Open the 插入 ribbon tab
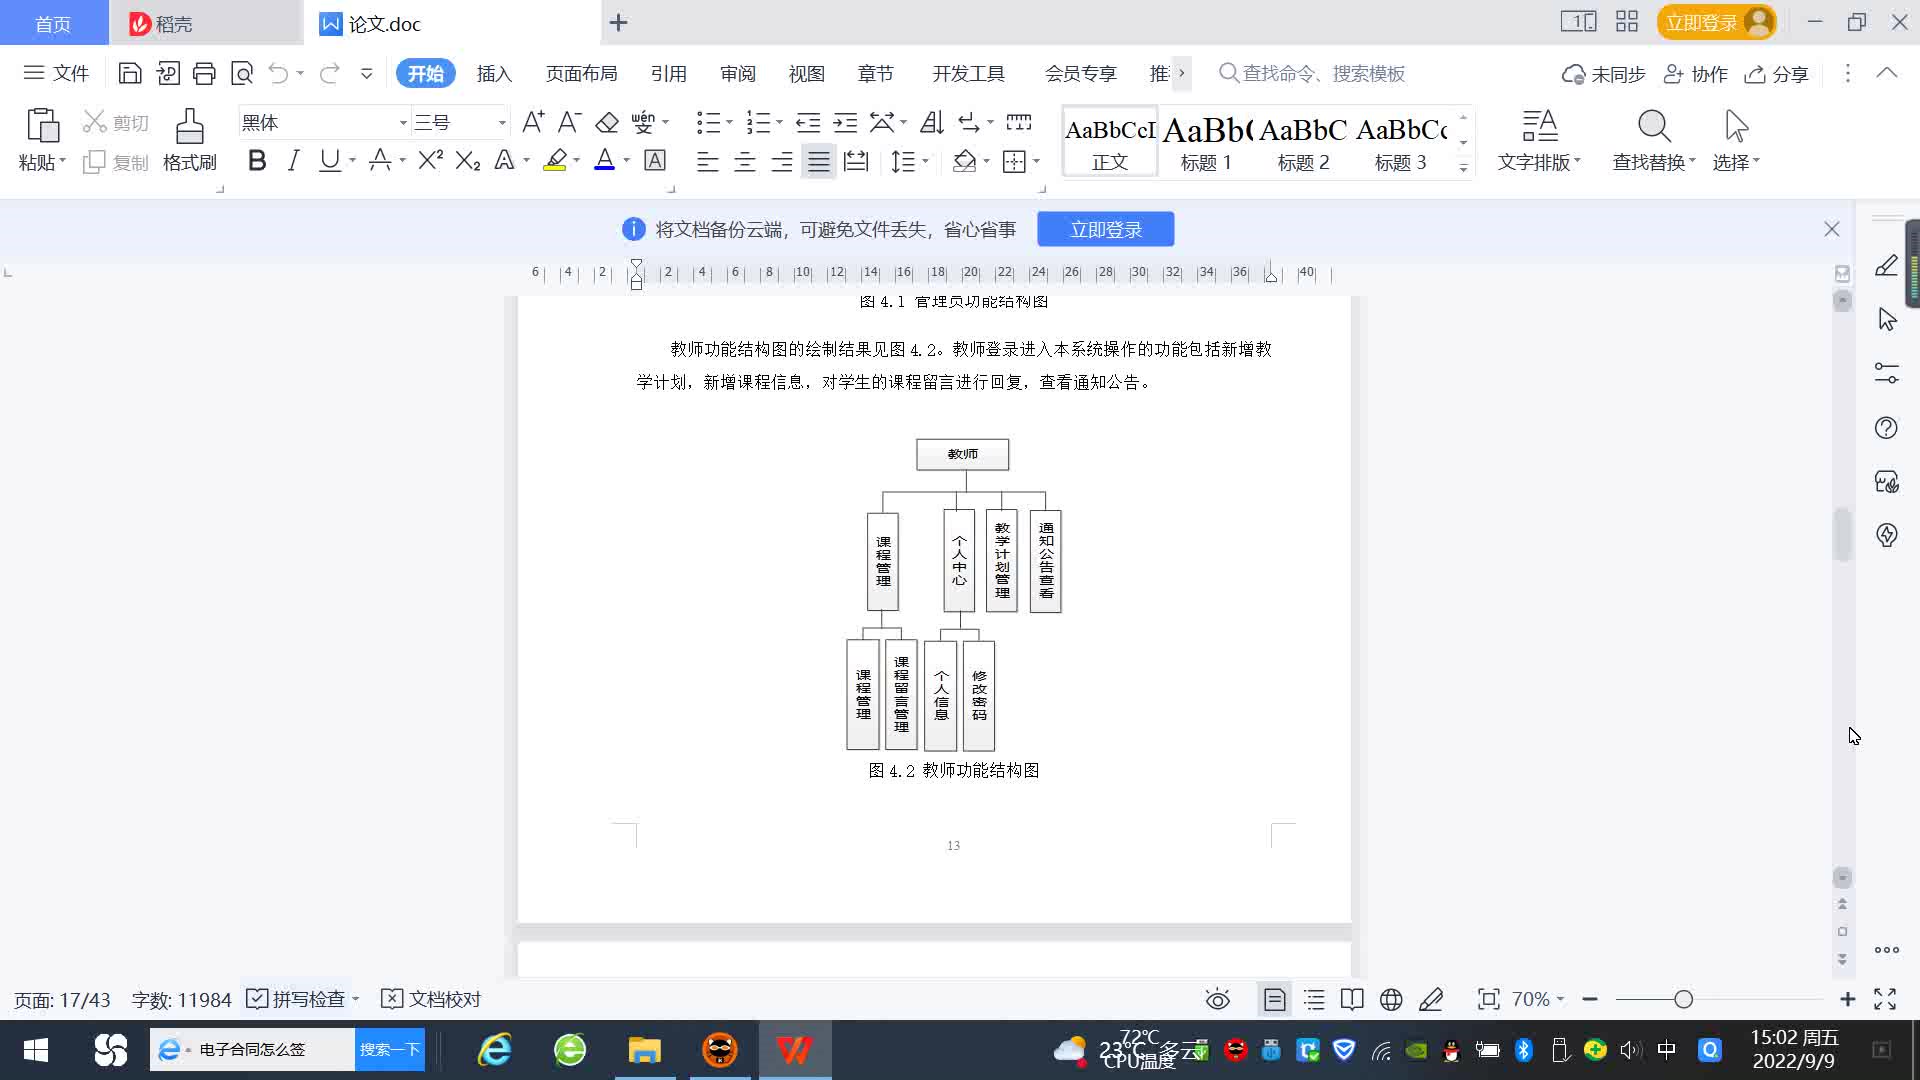Screen dimensions: 1920x1080 point(494,73)
